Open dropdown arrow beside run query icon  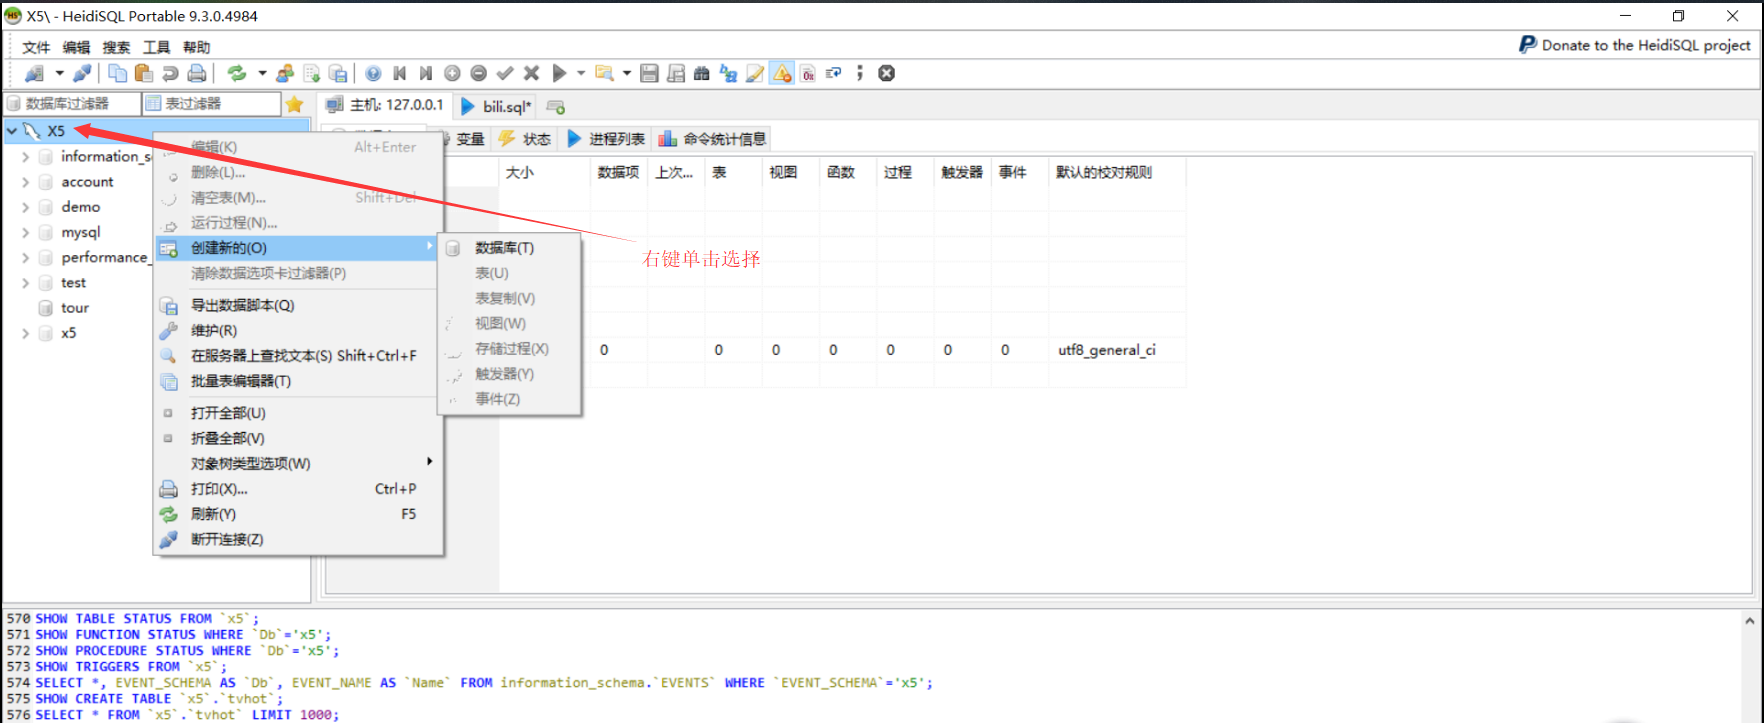[581, 73]
